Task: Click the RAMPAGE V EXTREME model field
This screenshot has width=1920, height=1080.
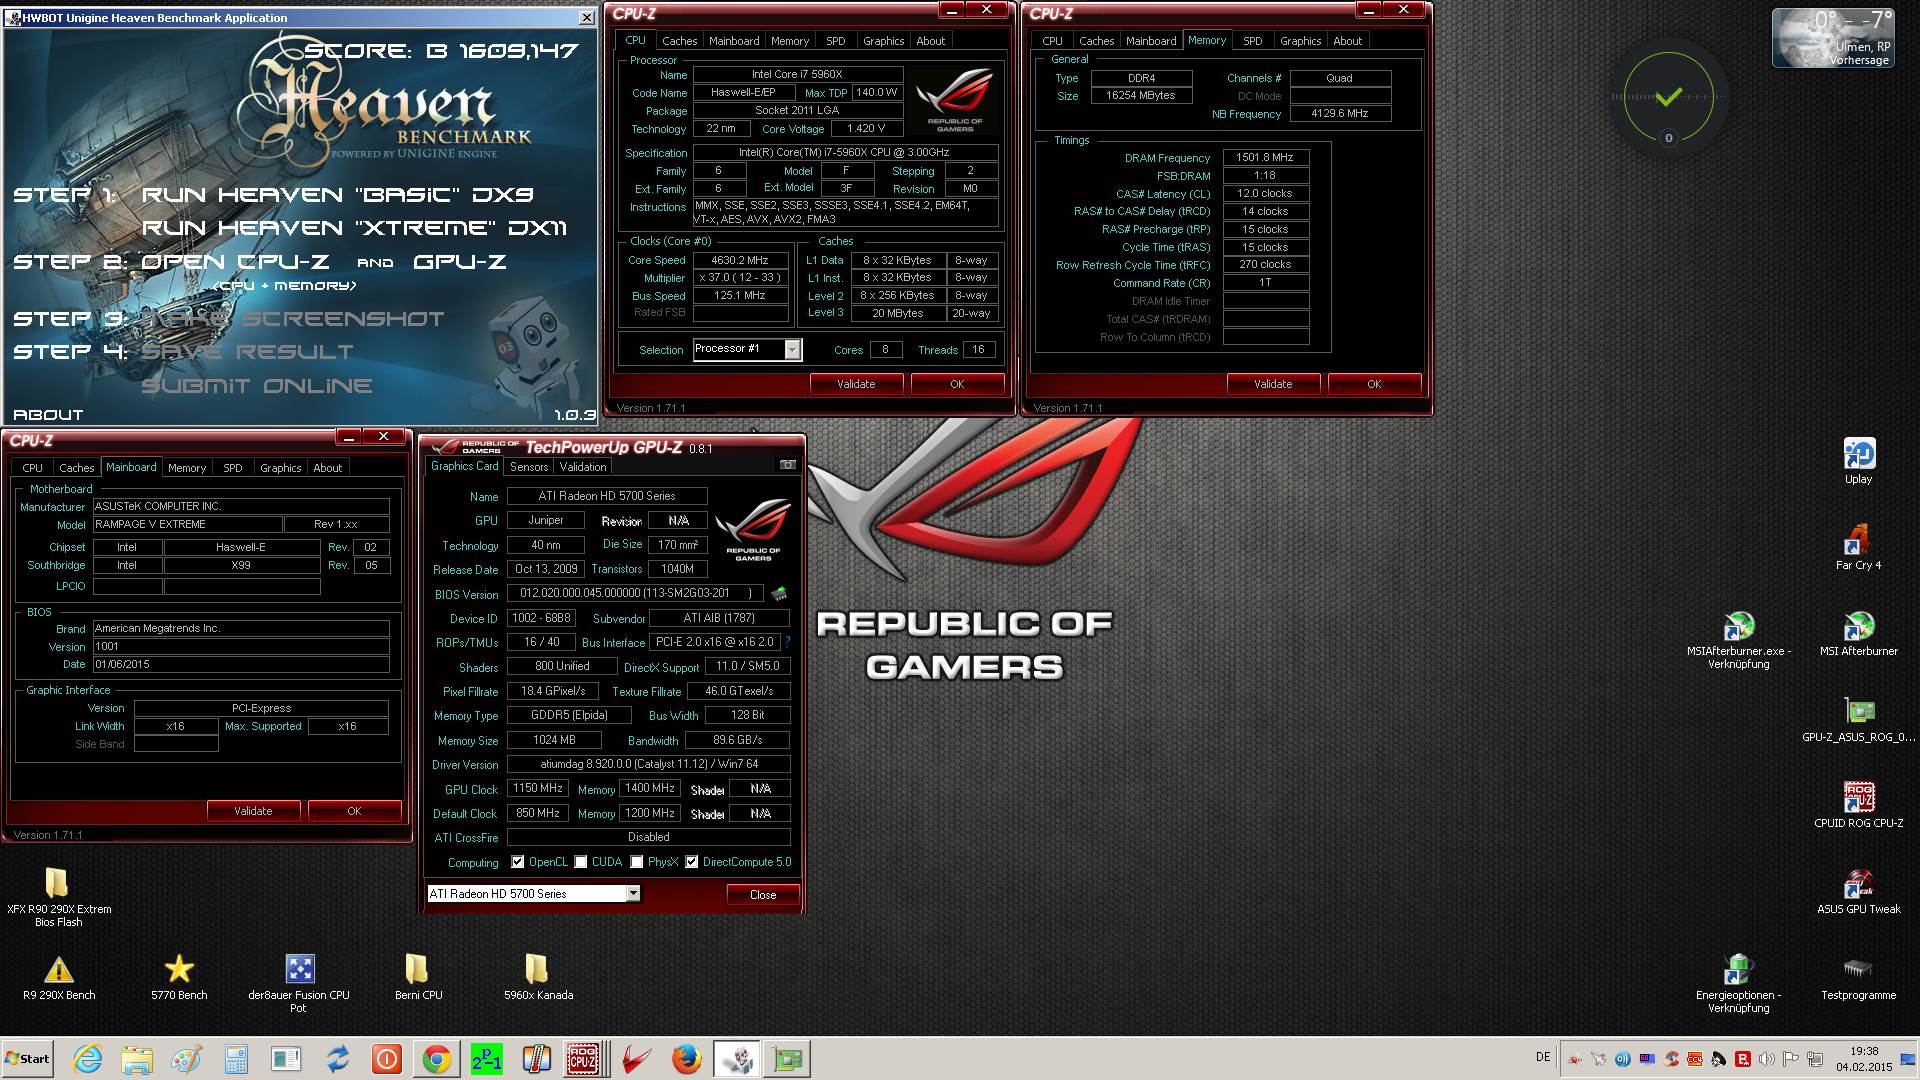Action: pyautogui.click(x=186, y=524)
